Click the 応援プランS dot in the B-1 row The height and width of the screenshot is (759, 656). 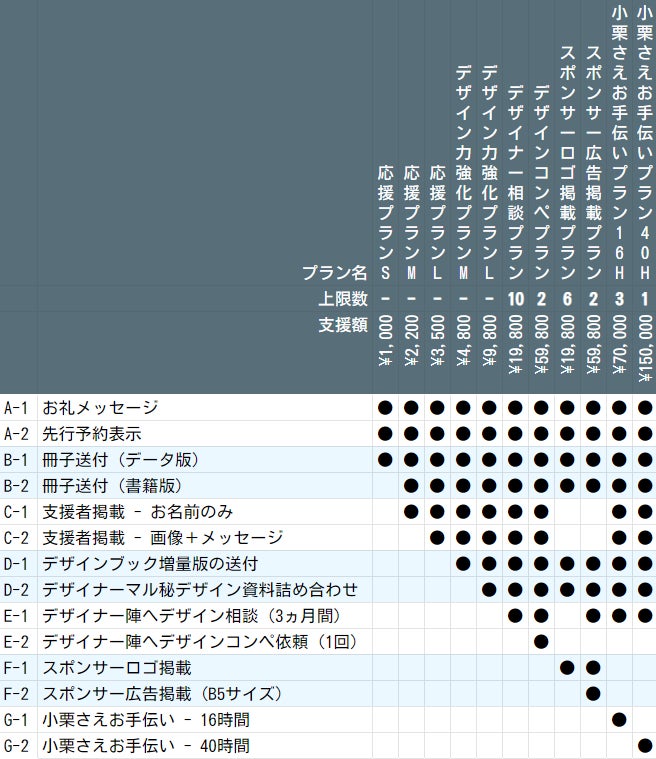click(385, 459)
